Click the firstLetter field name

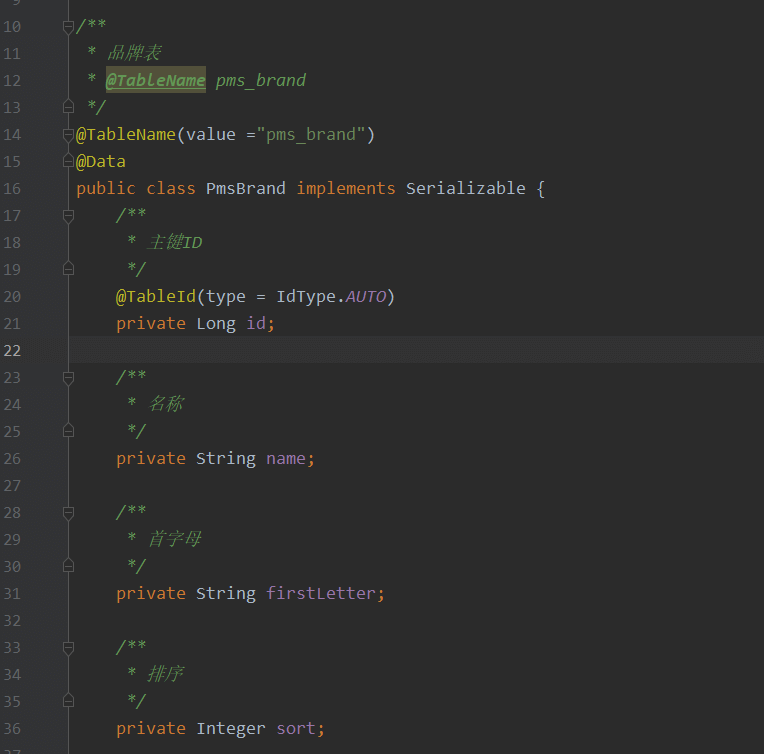pos(321,593)
